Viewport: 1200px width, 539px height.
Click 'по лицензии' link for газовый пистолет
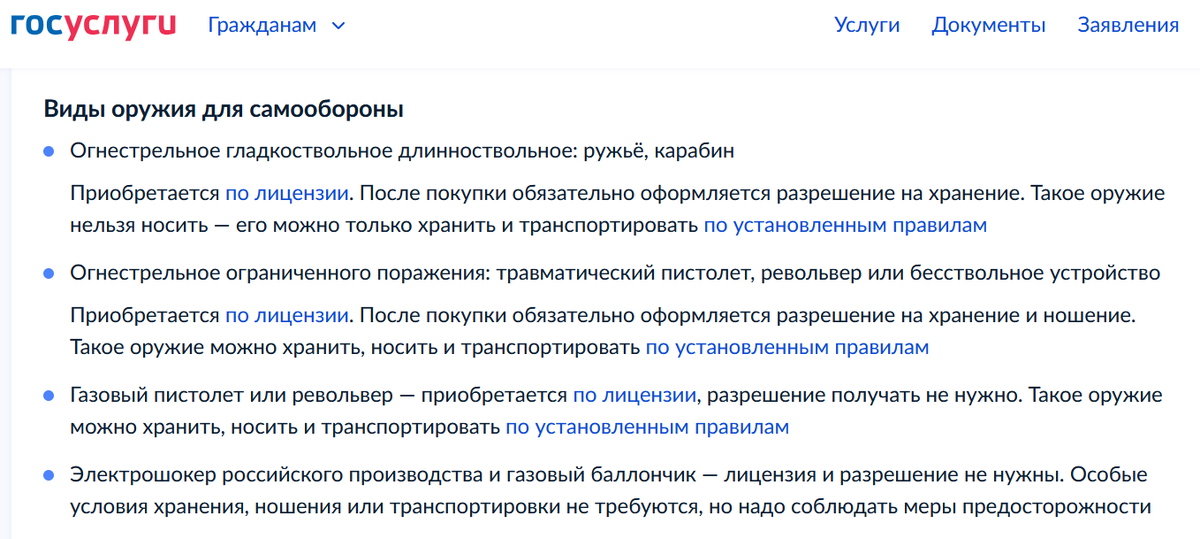pos(634,395)
